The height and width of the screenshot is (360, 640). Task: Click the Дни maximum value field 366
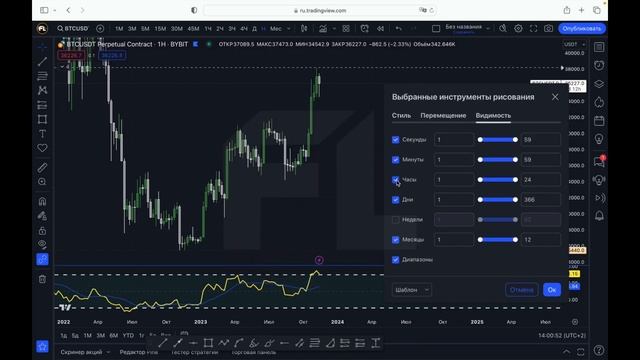click(x=541, y=200)
